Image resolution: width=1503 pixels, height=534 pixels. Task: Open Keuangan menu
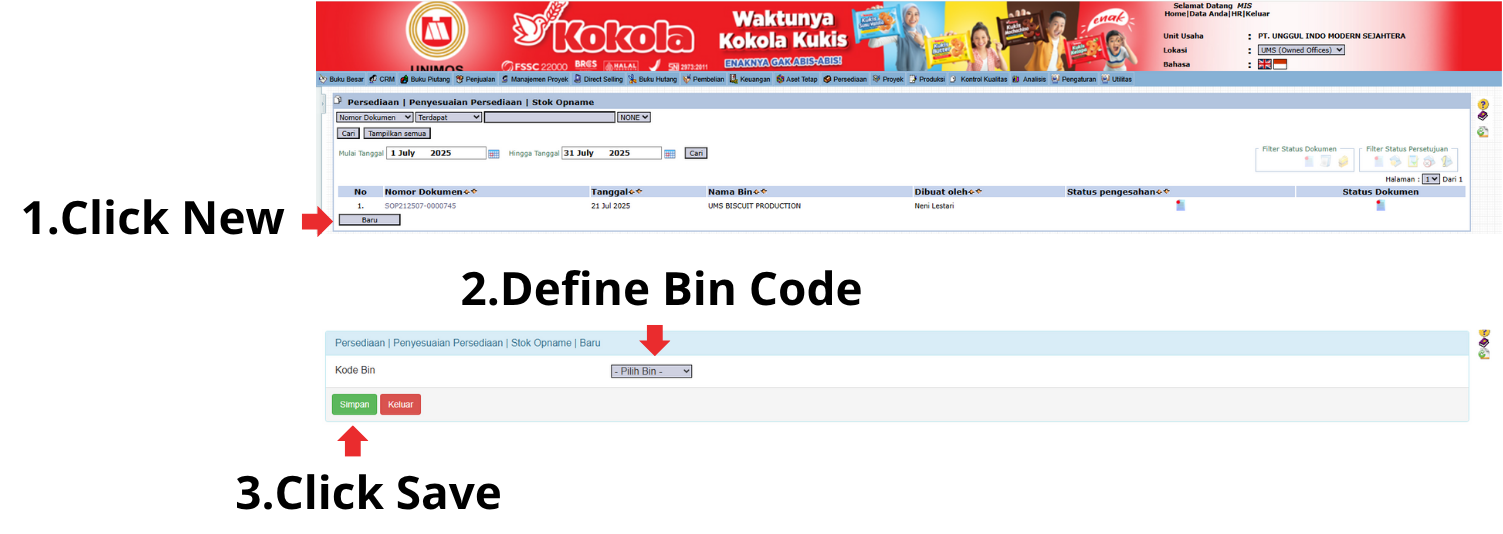tap(750, 79)
